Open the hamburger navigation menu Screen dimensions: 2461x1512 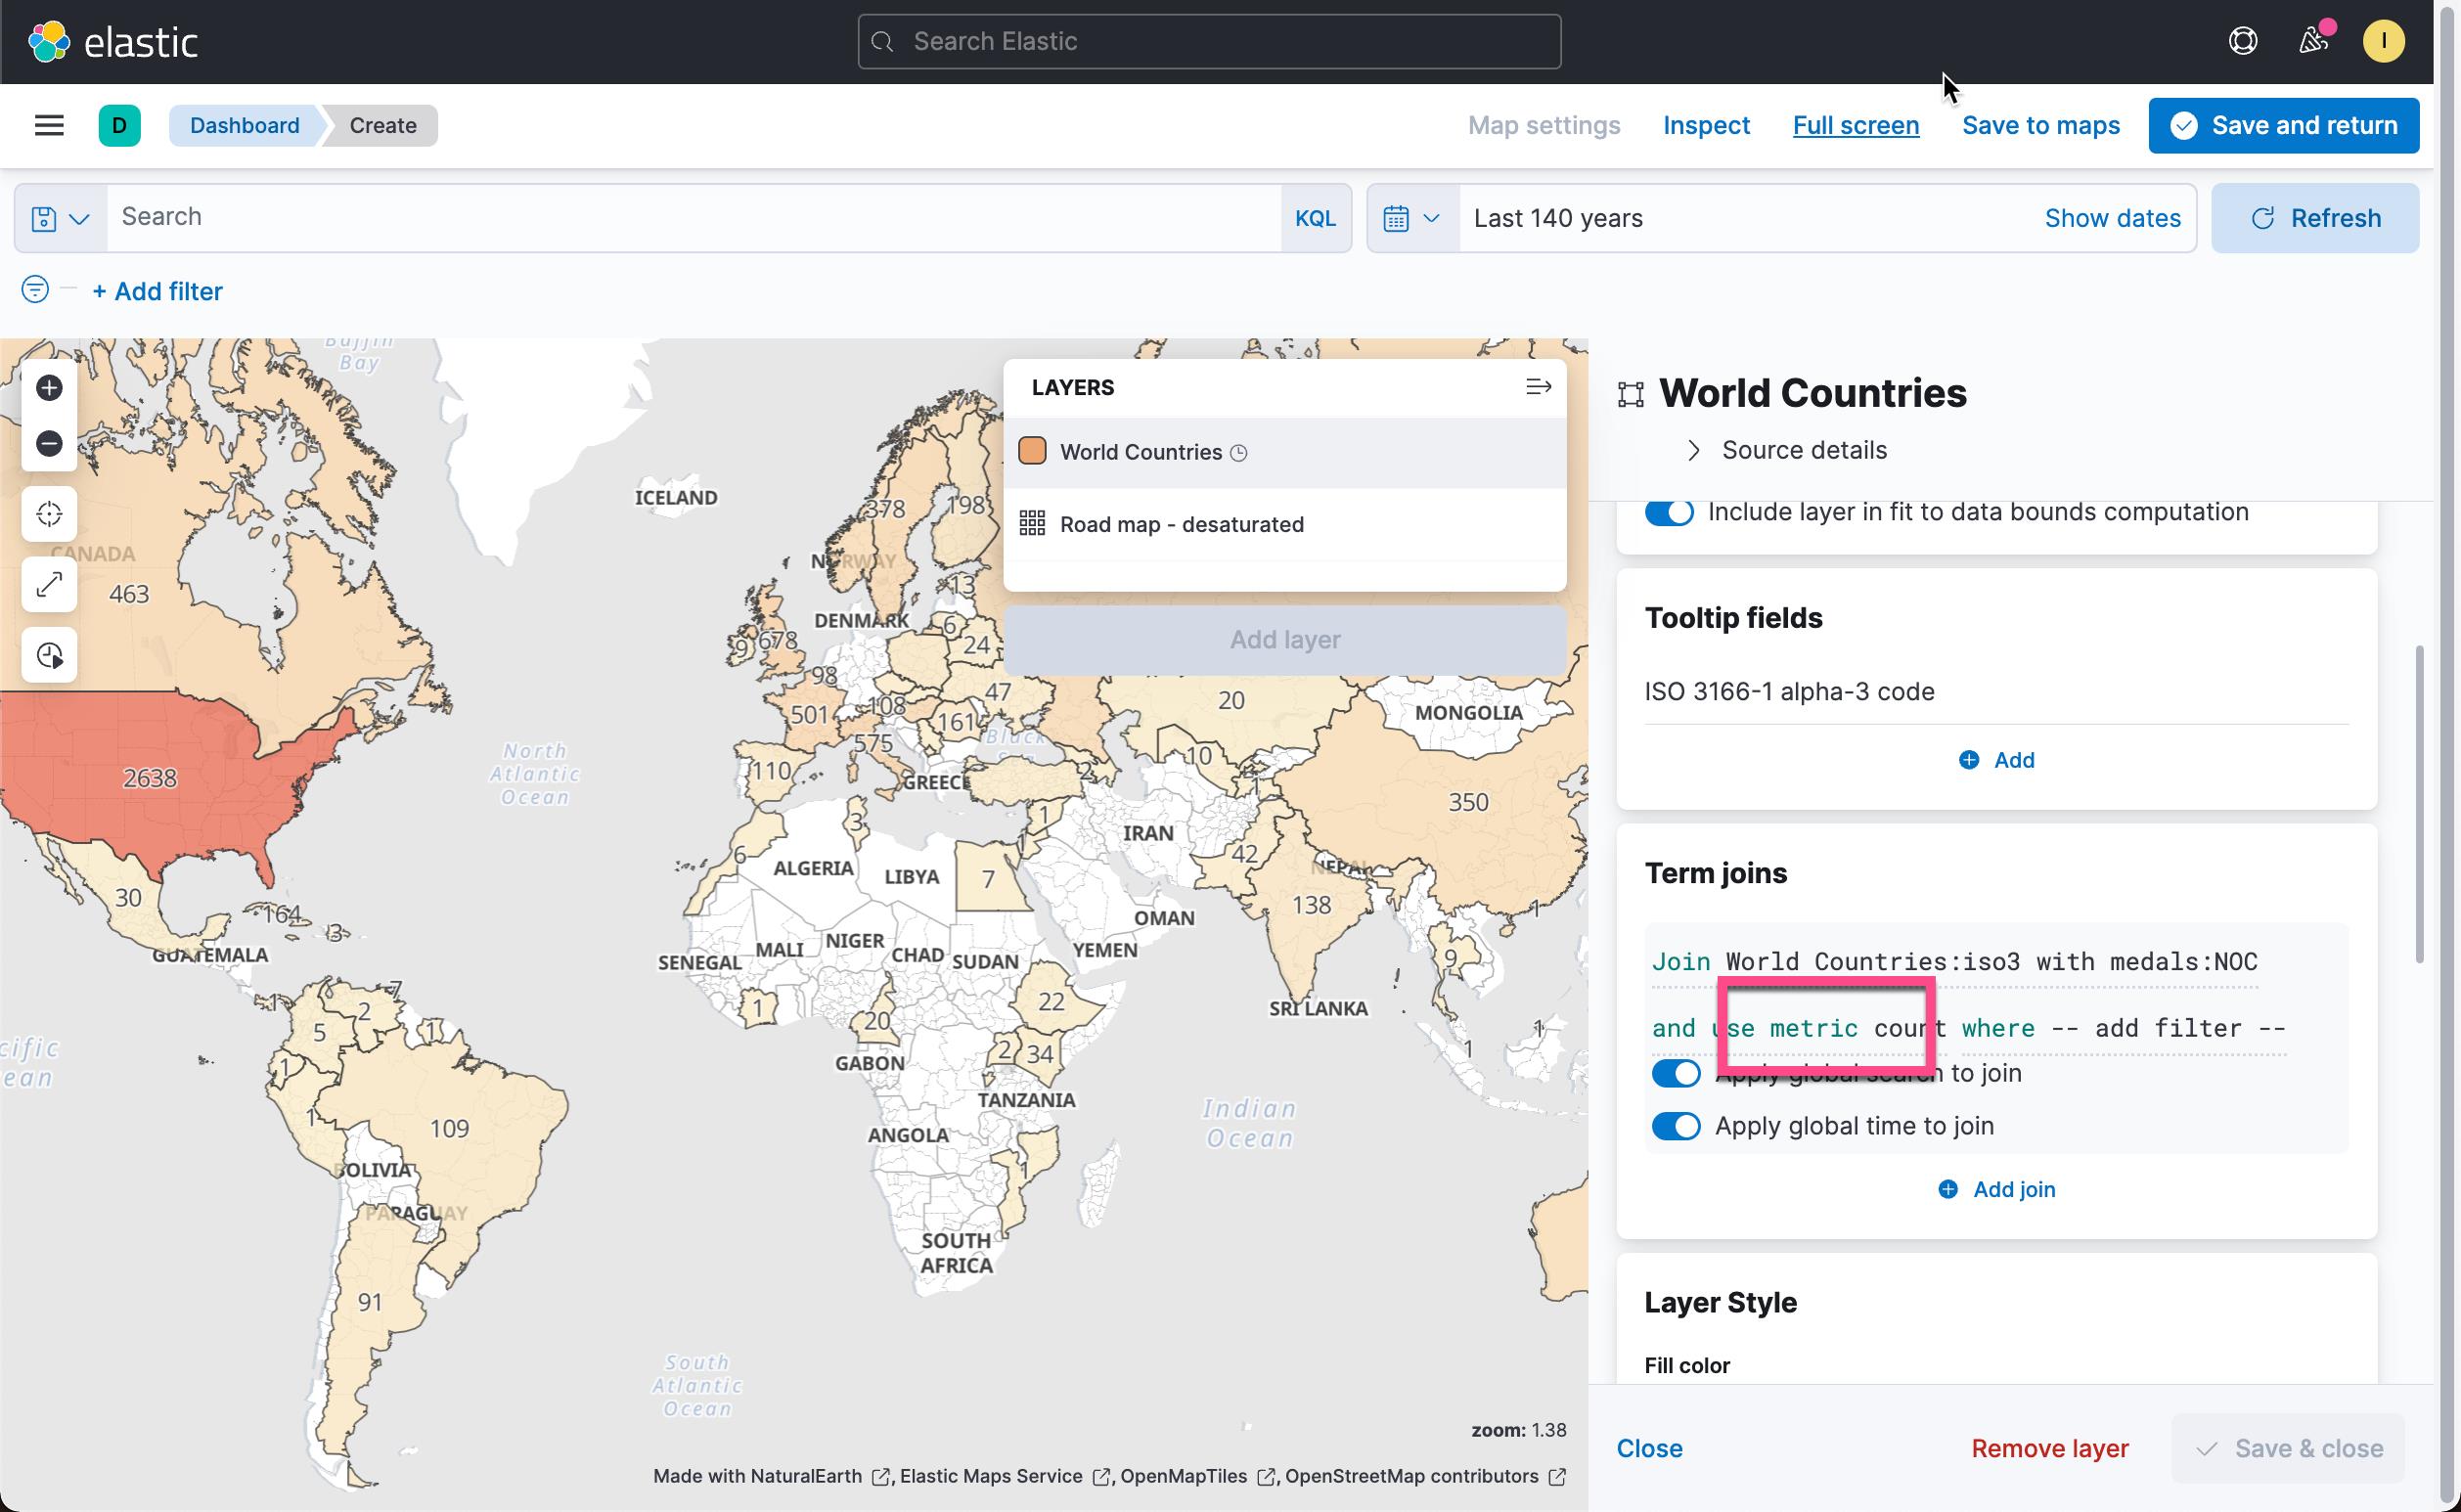pos(49,125)
